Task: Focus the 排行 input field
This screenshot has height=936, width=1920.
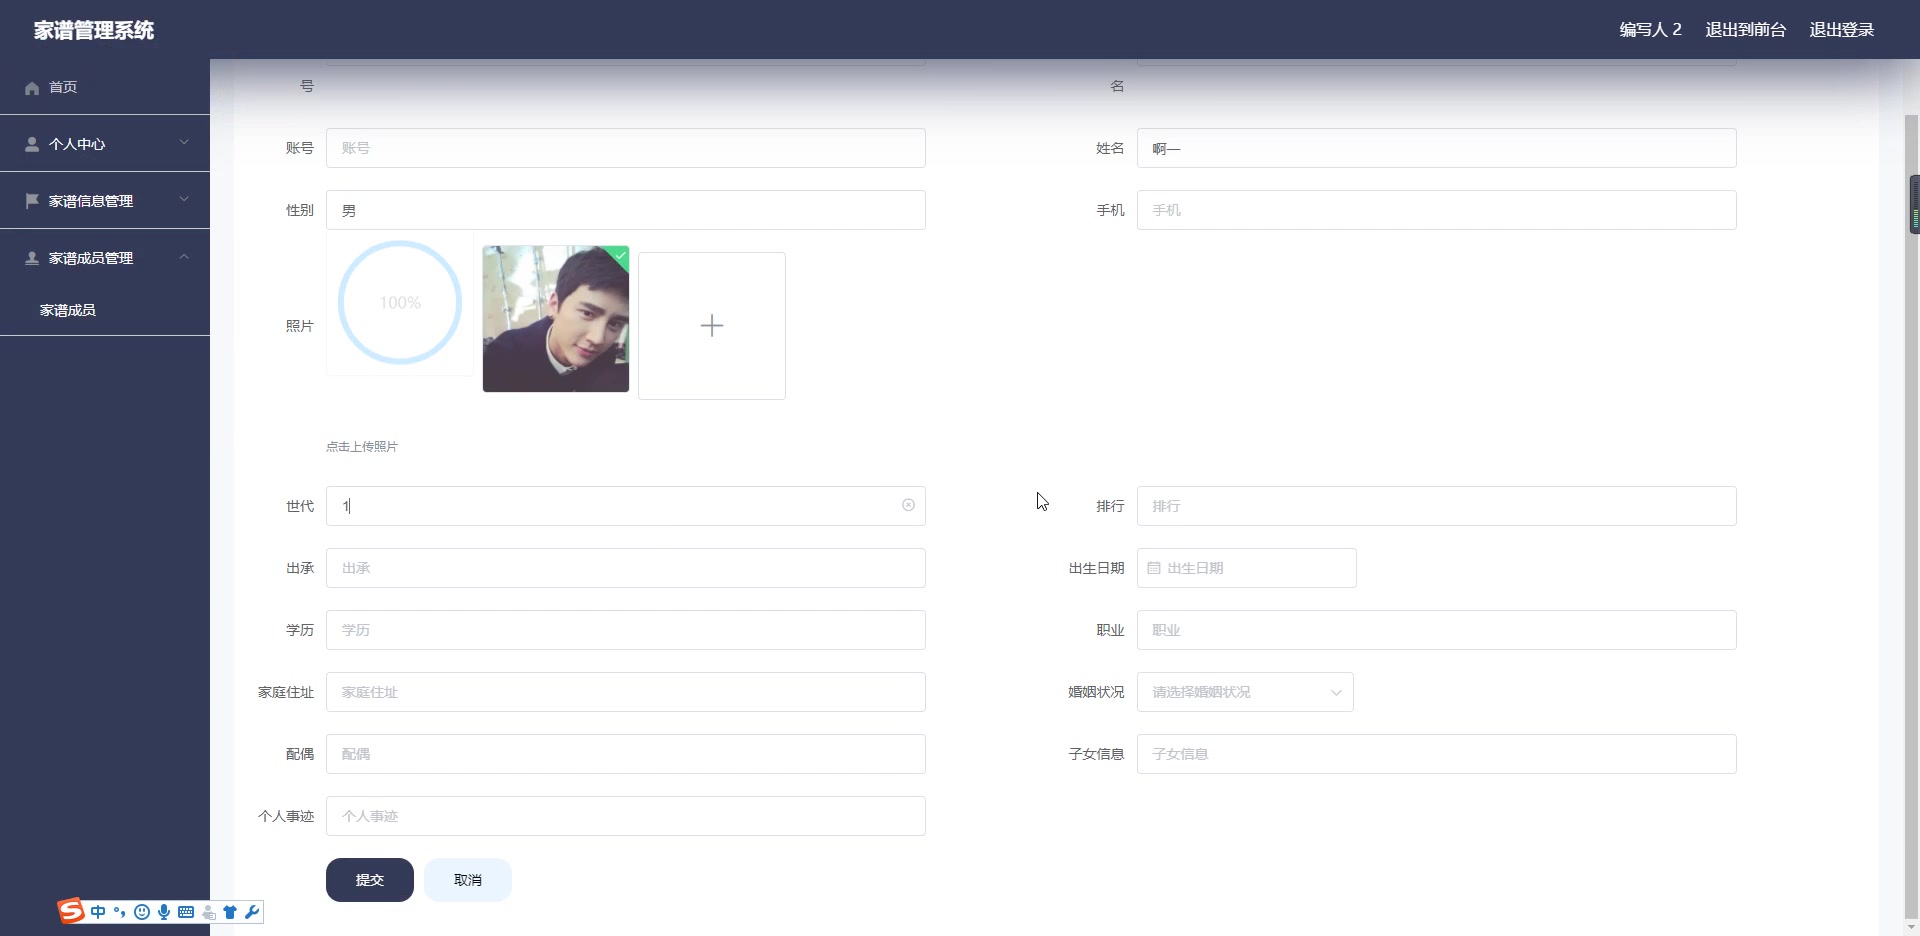Action: (1436, 506)
